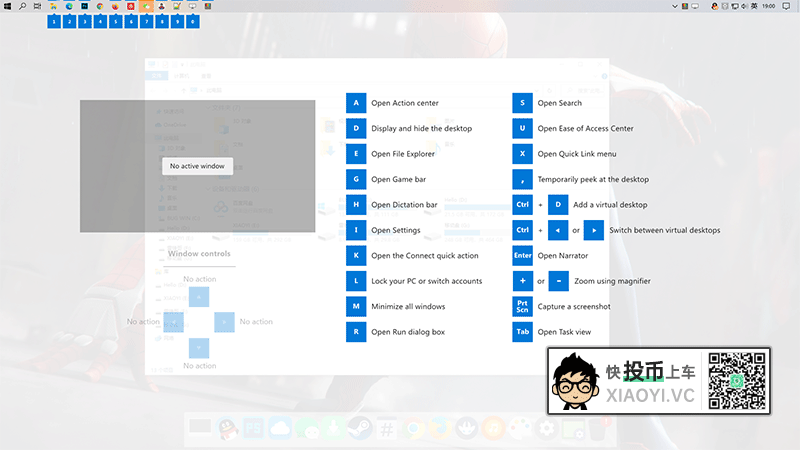Launch Photoshop from the taskbar
Screen dimensions: 800x450
85,6
